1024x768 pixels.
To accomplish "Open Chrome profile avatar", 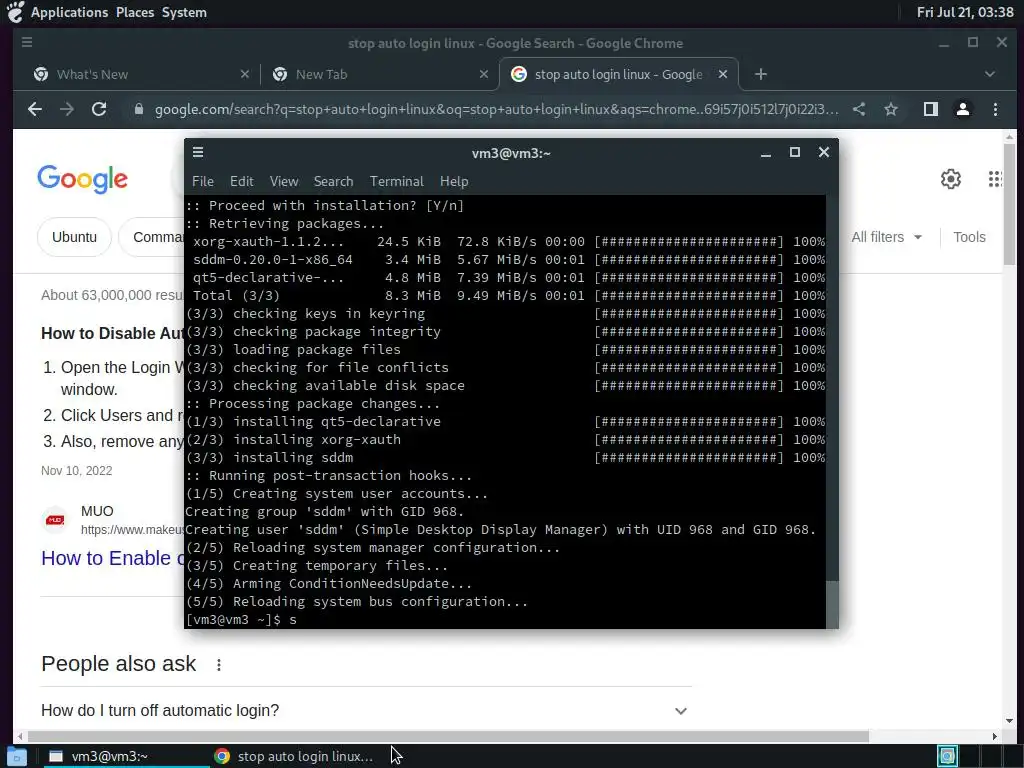I will click(963, 109).
